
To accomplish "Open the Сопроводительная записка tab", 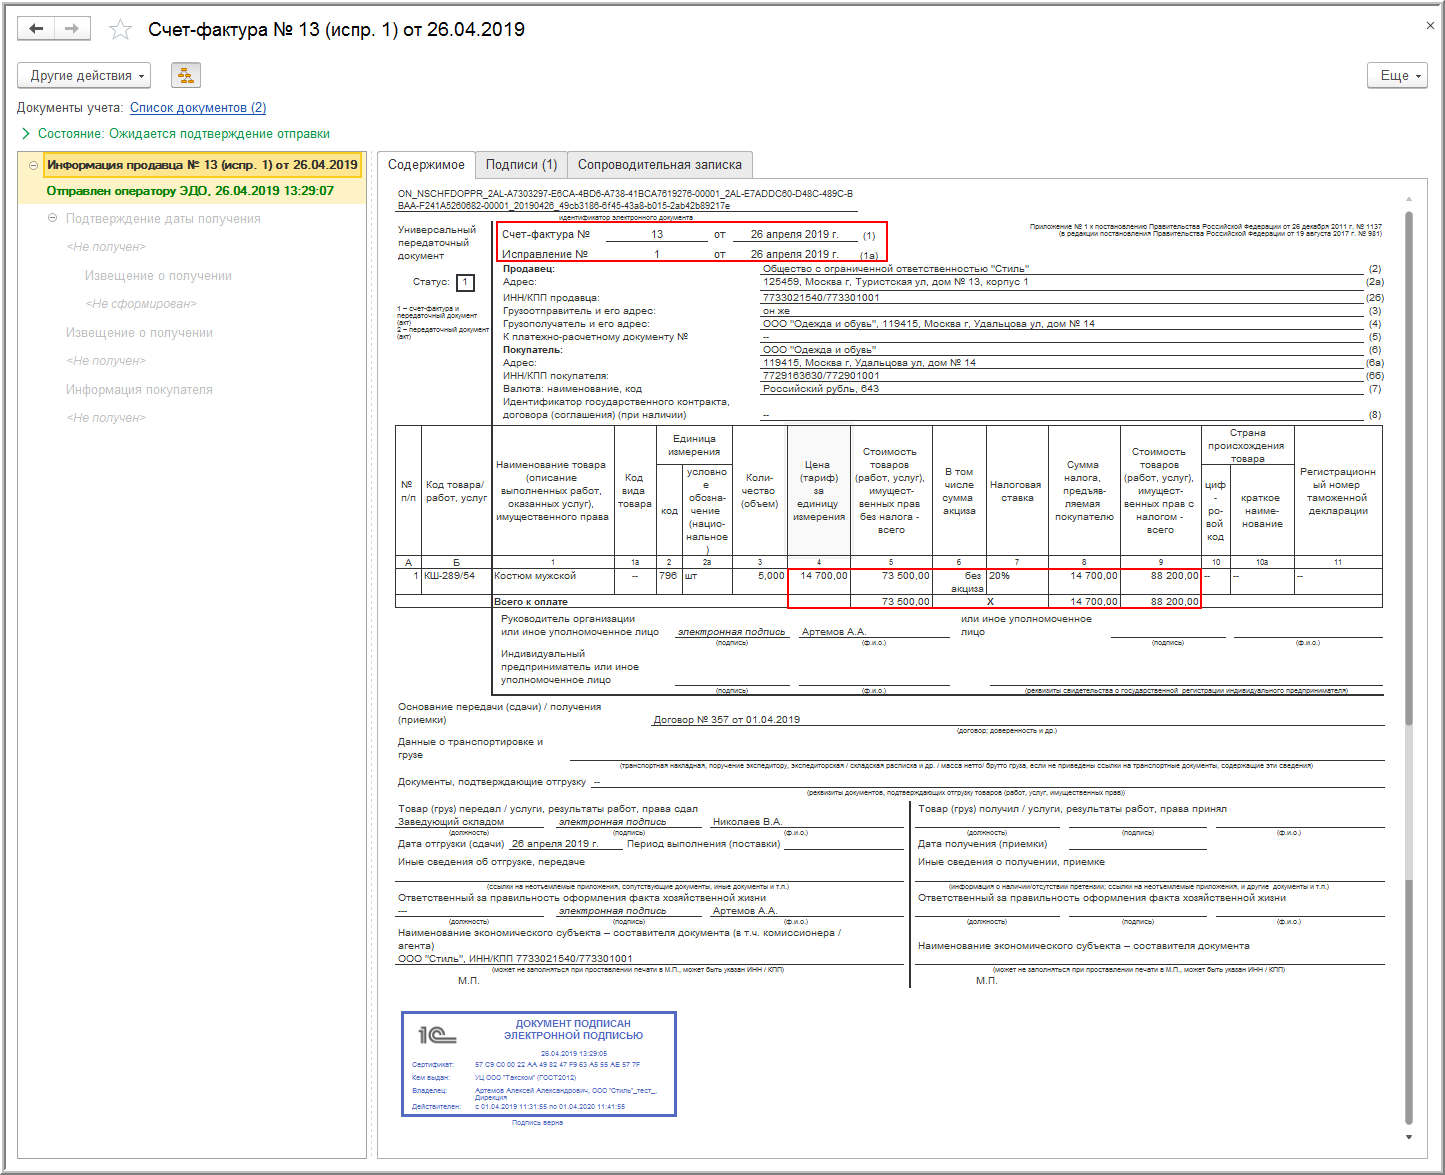I will 660,164.
